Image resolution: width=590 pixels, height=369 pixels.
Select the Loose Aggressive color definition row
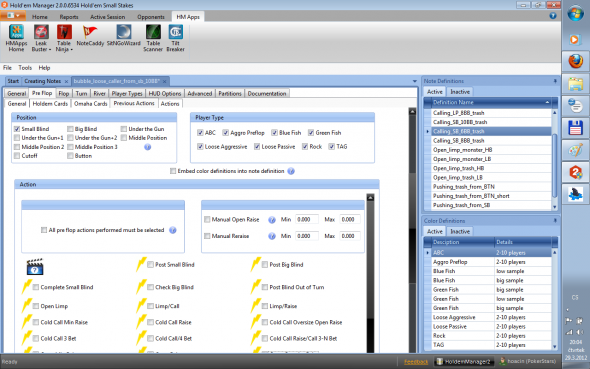tap(491, 317)
